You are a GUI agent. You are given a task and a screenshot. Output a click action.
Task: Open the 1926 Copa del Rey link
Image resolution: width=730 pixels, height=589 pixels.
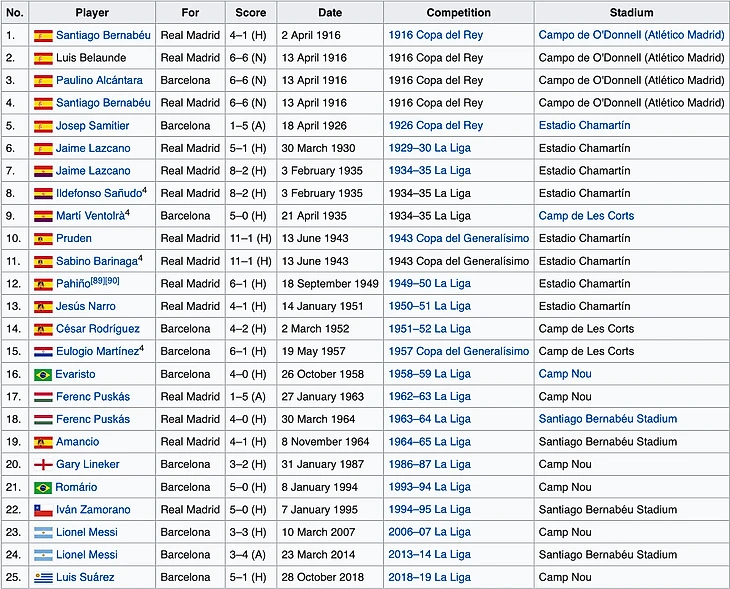pyautogui.click(x=436, y=126)
